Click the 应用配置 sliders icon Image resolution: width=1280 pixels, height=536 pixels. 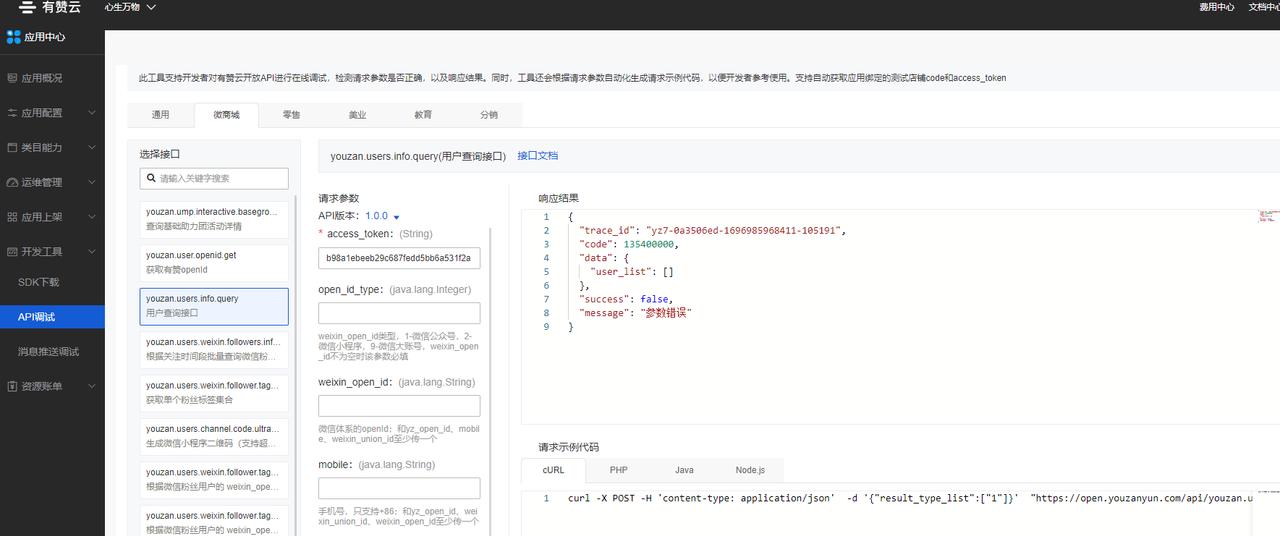click(12, 113)
